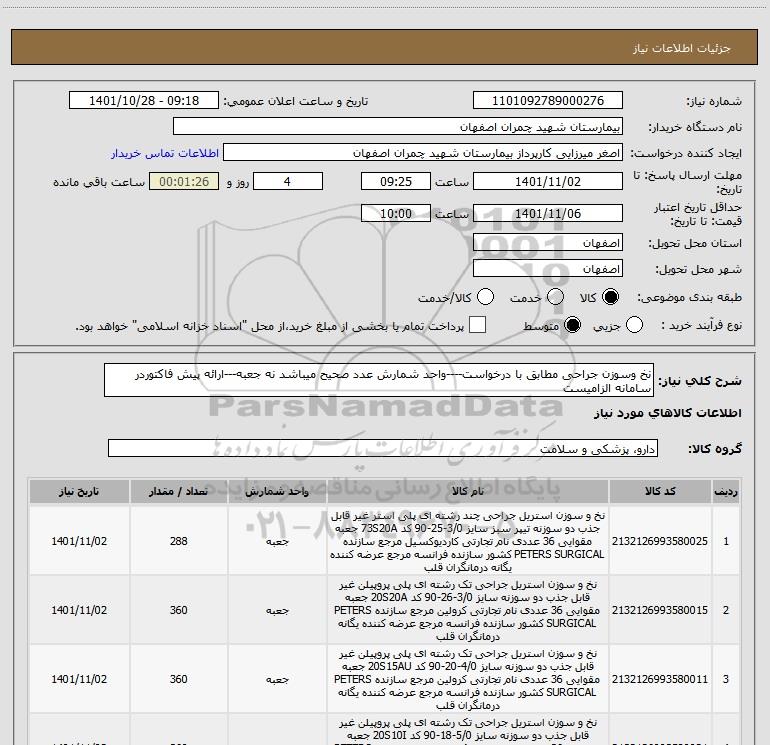This screenshot has width=770, height=745.
Task: Click the price validity date 1401/11/06 field
Action: coord(548,213)
